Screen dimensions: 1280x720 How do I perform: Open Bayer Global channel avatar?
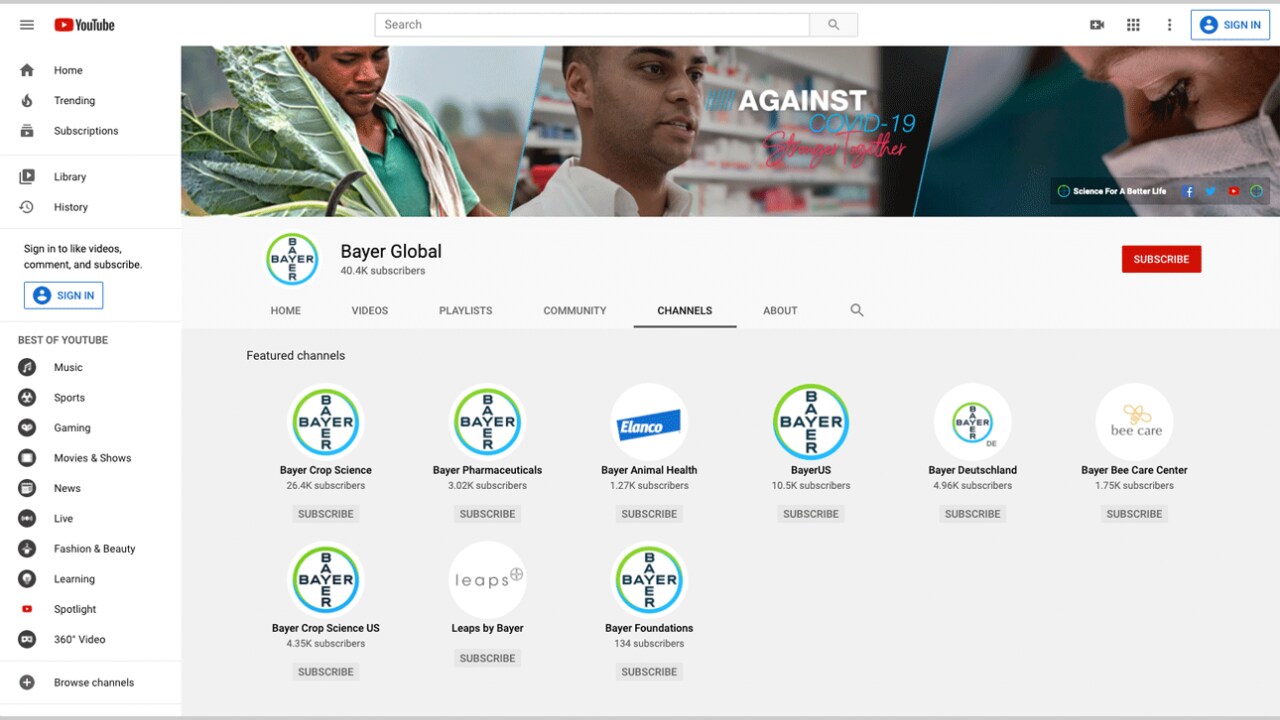(x=292, y=259)
